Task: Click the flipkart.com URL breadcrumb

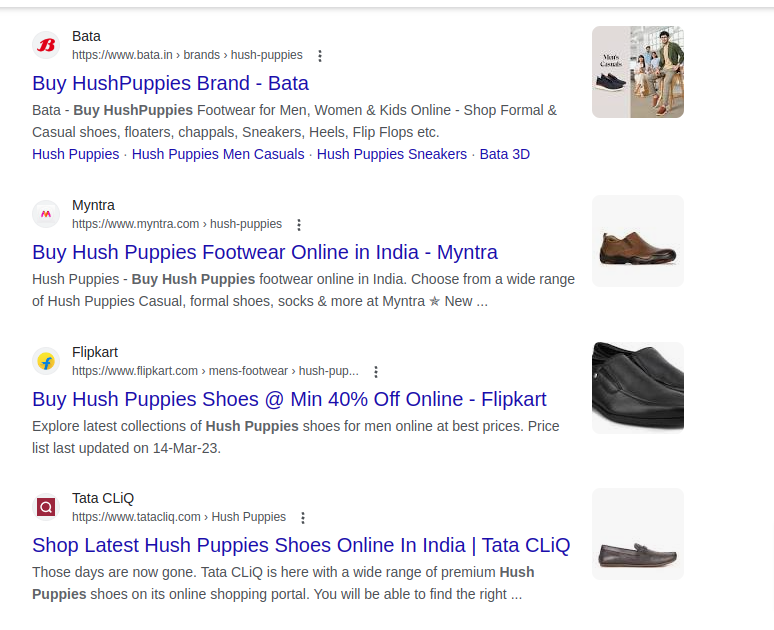Action: click(215, 371)
